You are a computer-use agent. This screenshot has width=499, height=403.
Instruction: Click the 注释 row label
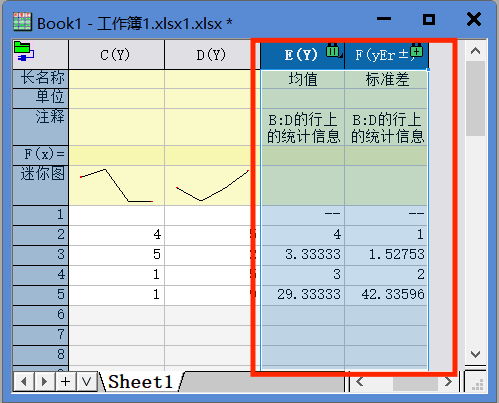click(41, 127)
